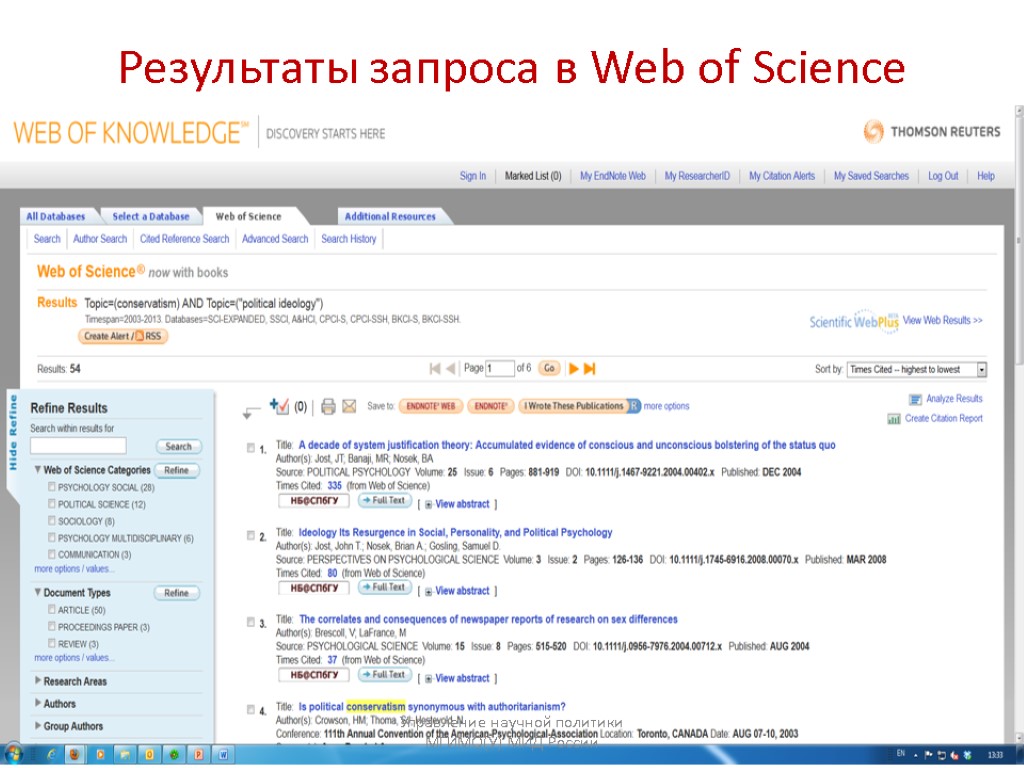Click the ResearcherID R badge icon
This screenshot has height=768, width=1024.
[x=634, y=406]
